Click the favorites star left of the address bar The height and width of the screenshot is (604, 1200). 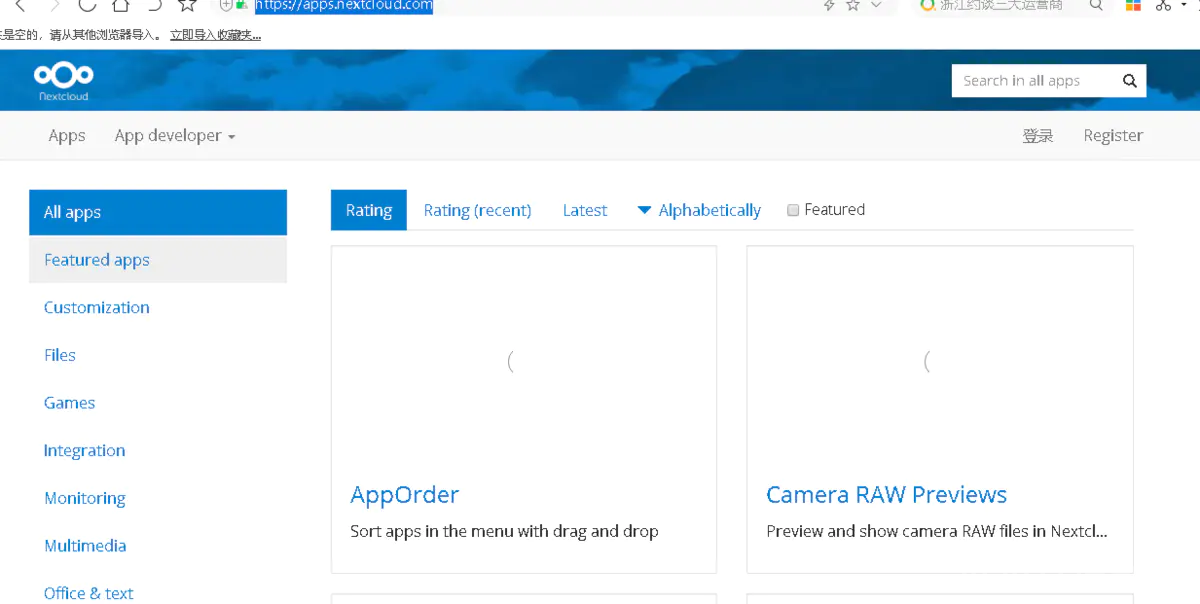coord(187,5)
